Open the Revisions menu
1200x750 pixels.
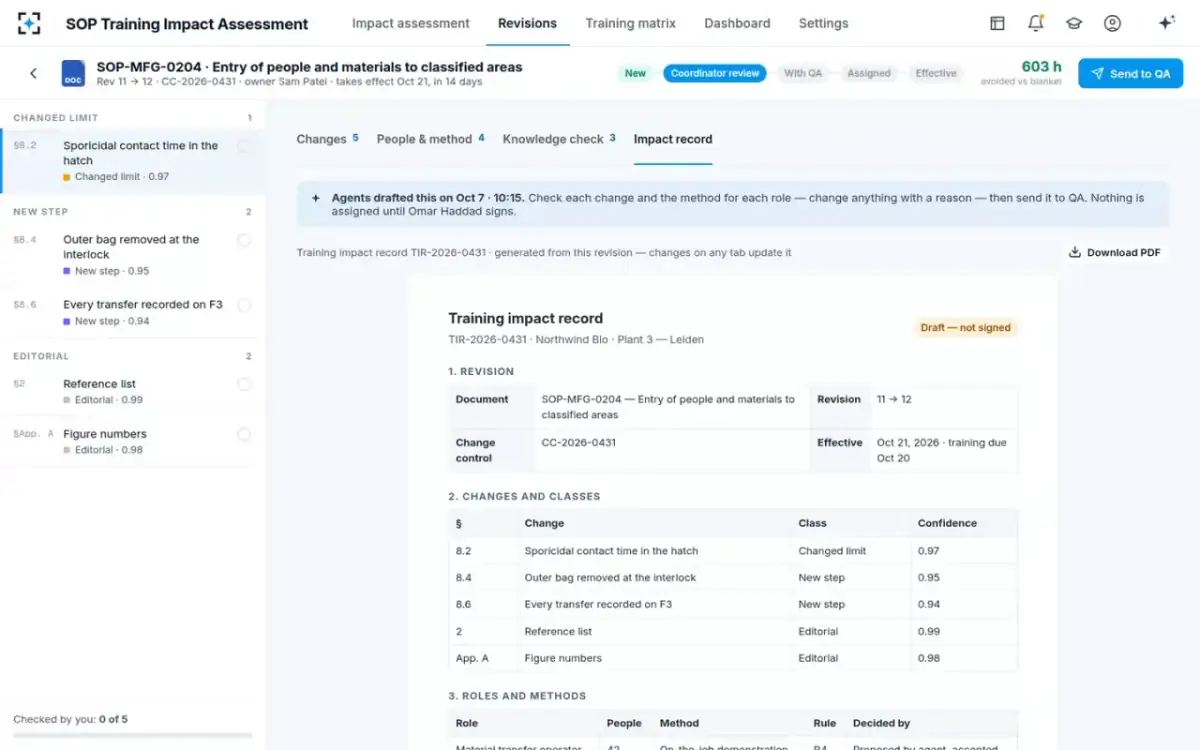pyautogui.click(x=527, y=23)
